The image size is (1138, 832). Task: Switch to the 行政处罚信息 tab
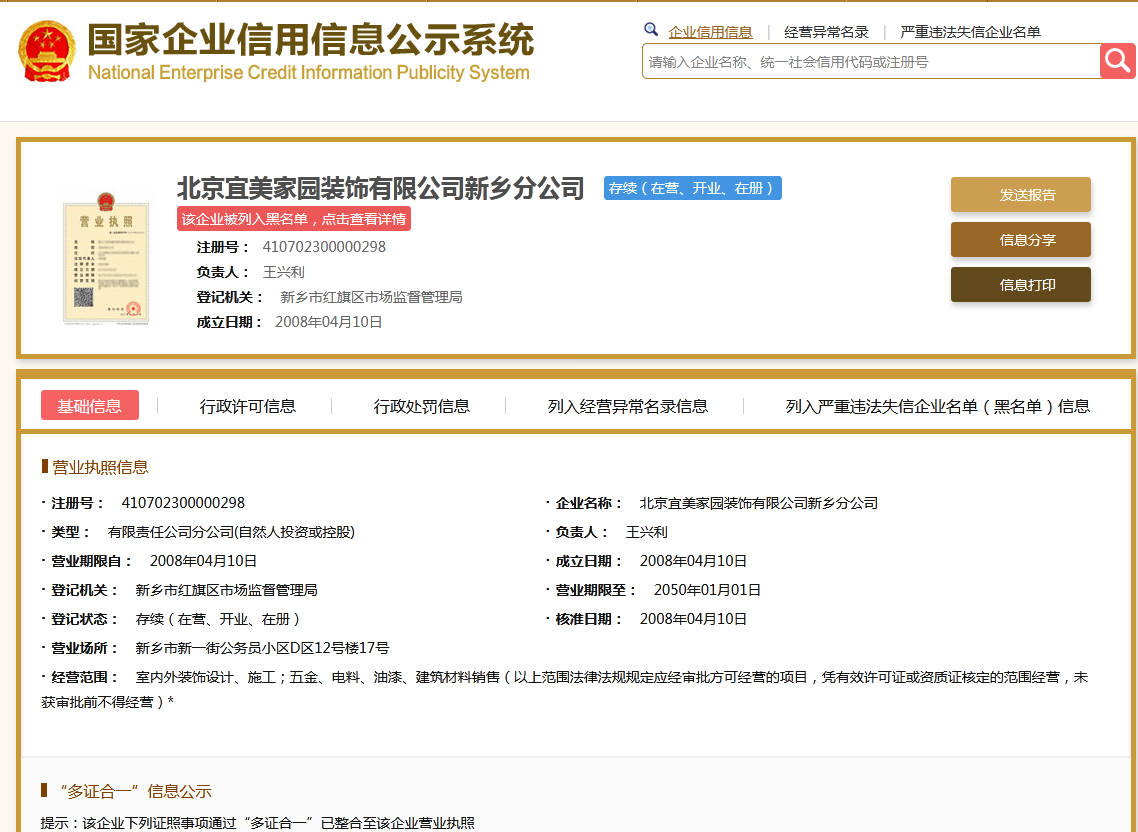click(x=421, y=406)
